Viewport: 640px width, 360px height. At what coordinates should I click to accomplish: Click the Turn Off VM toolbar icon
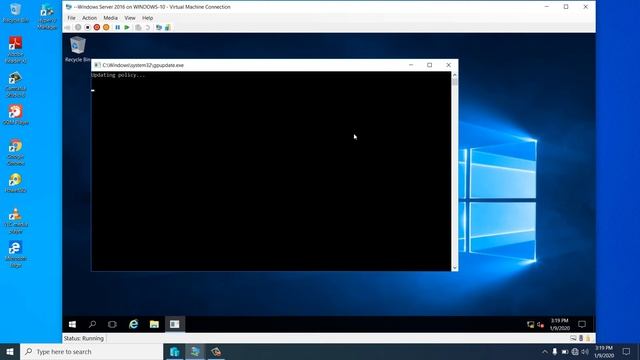coord(87,27)
